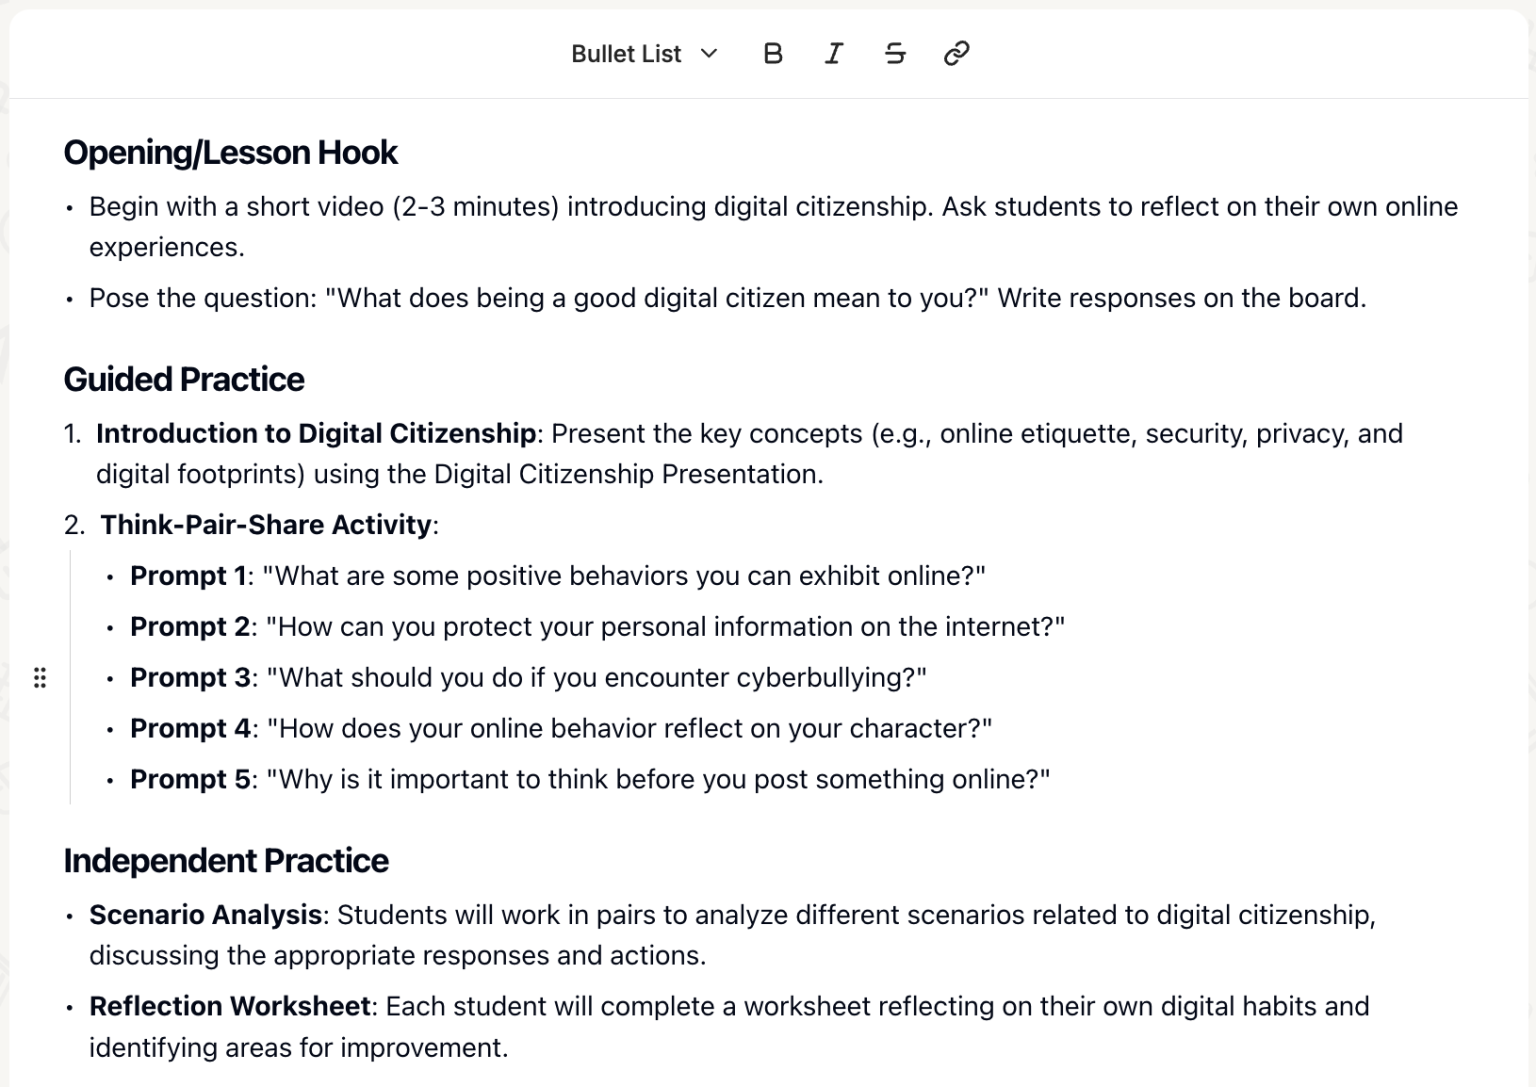The height and width of the screenshot is (1087, 1536).
Task: Apply strikethrough formatting
Action: tap(895, 54)
